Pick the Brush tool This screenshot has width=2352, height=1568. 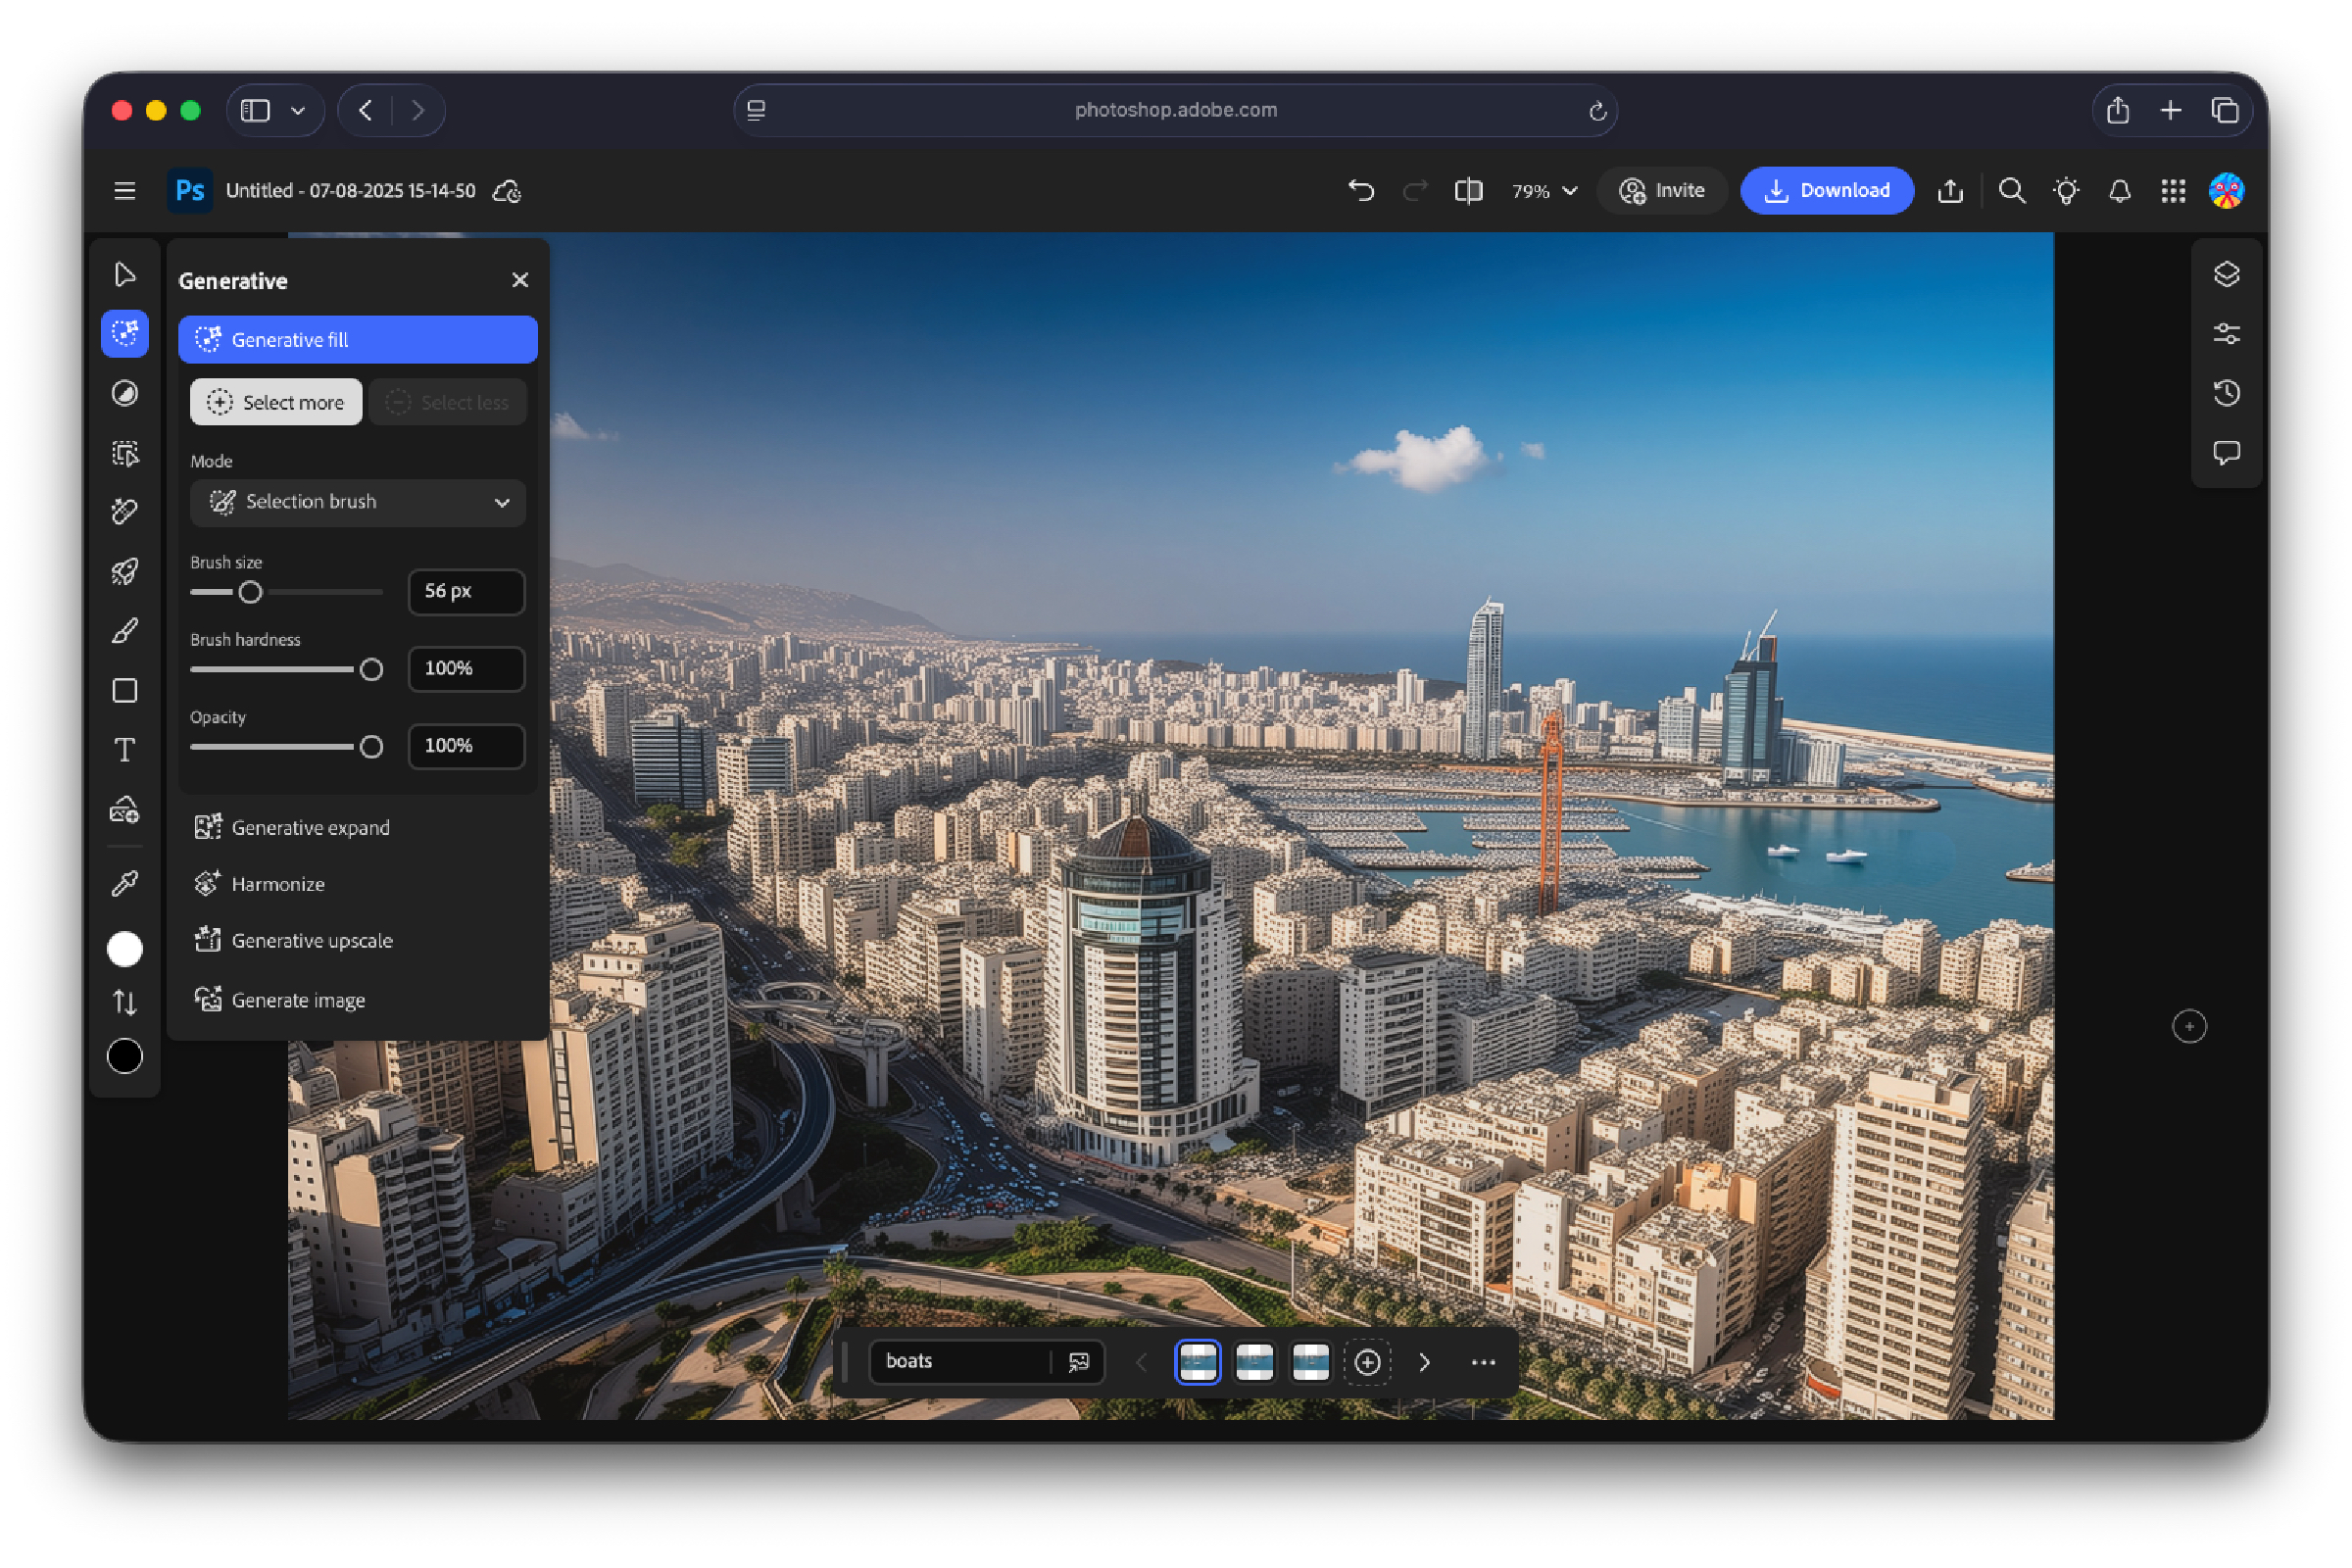(x=125, y=630)
